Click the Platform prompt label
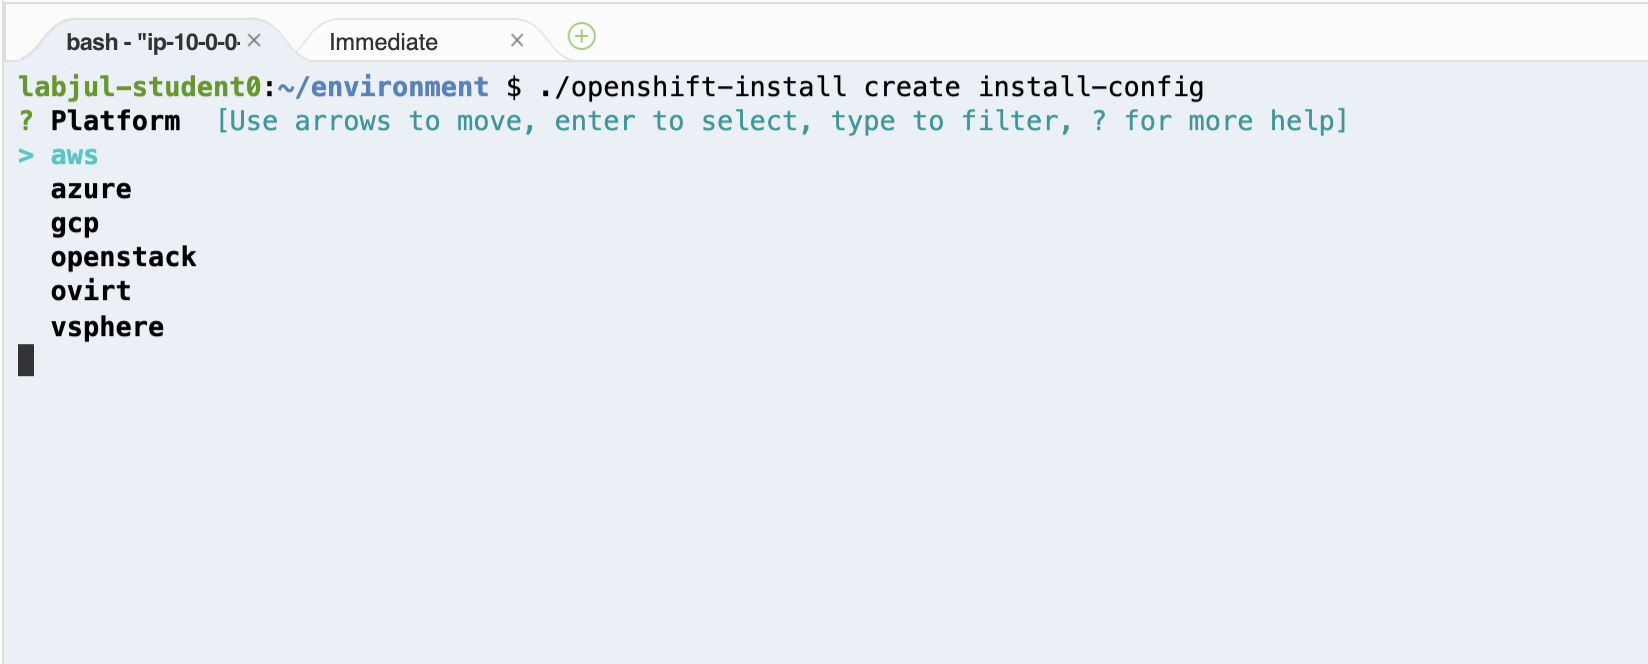Image resolution: width=1648 pixels, height=664 pixels. tap(116, 121)
